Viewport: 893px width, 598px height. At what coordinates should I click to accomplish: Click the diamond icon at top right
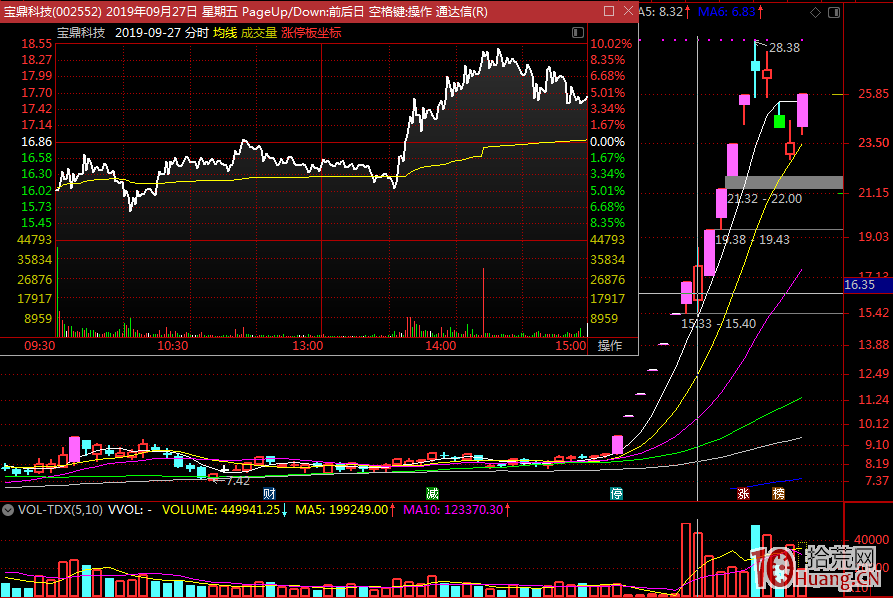coord(816,12)
